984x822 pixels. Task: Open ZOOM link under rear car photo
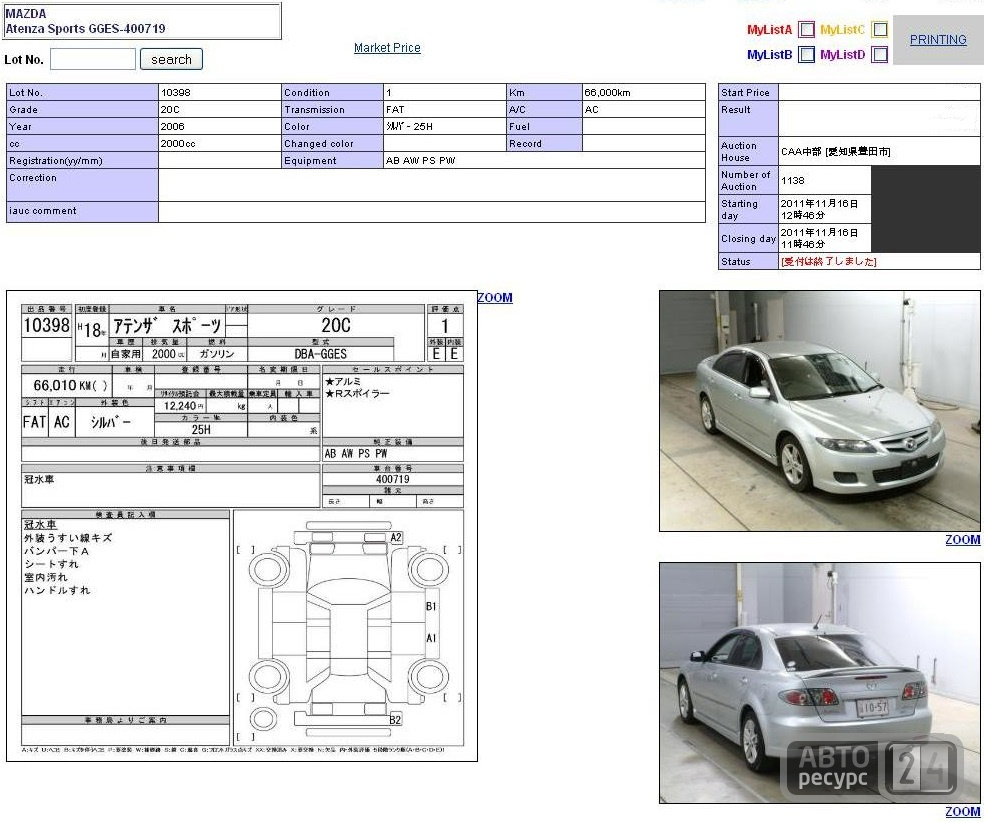click(963, 811)
